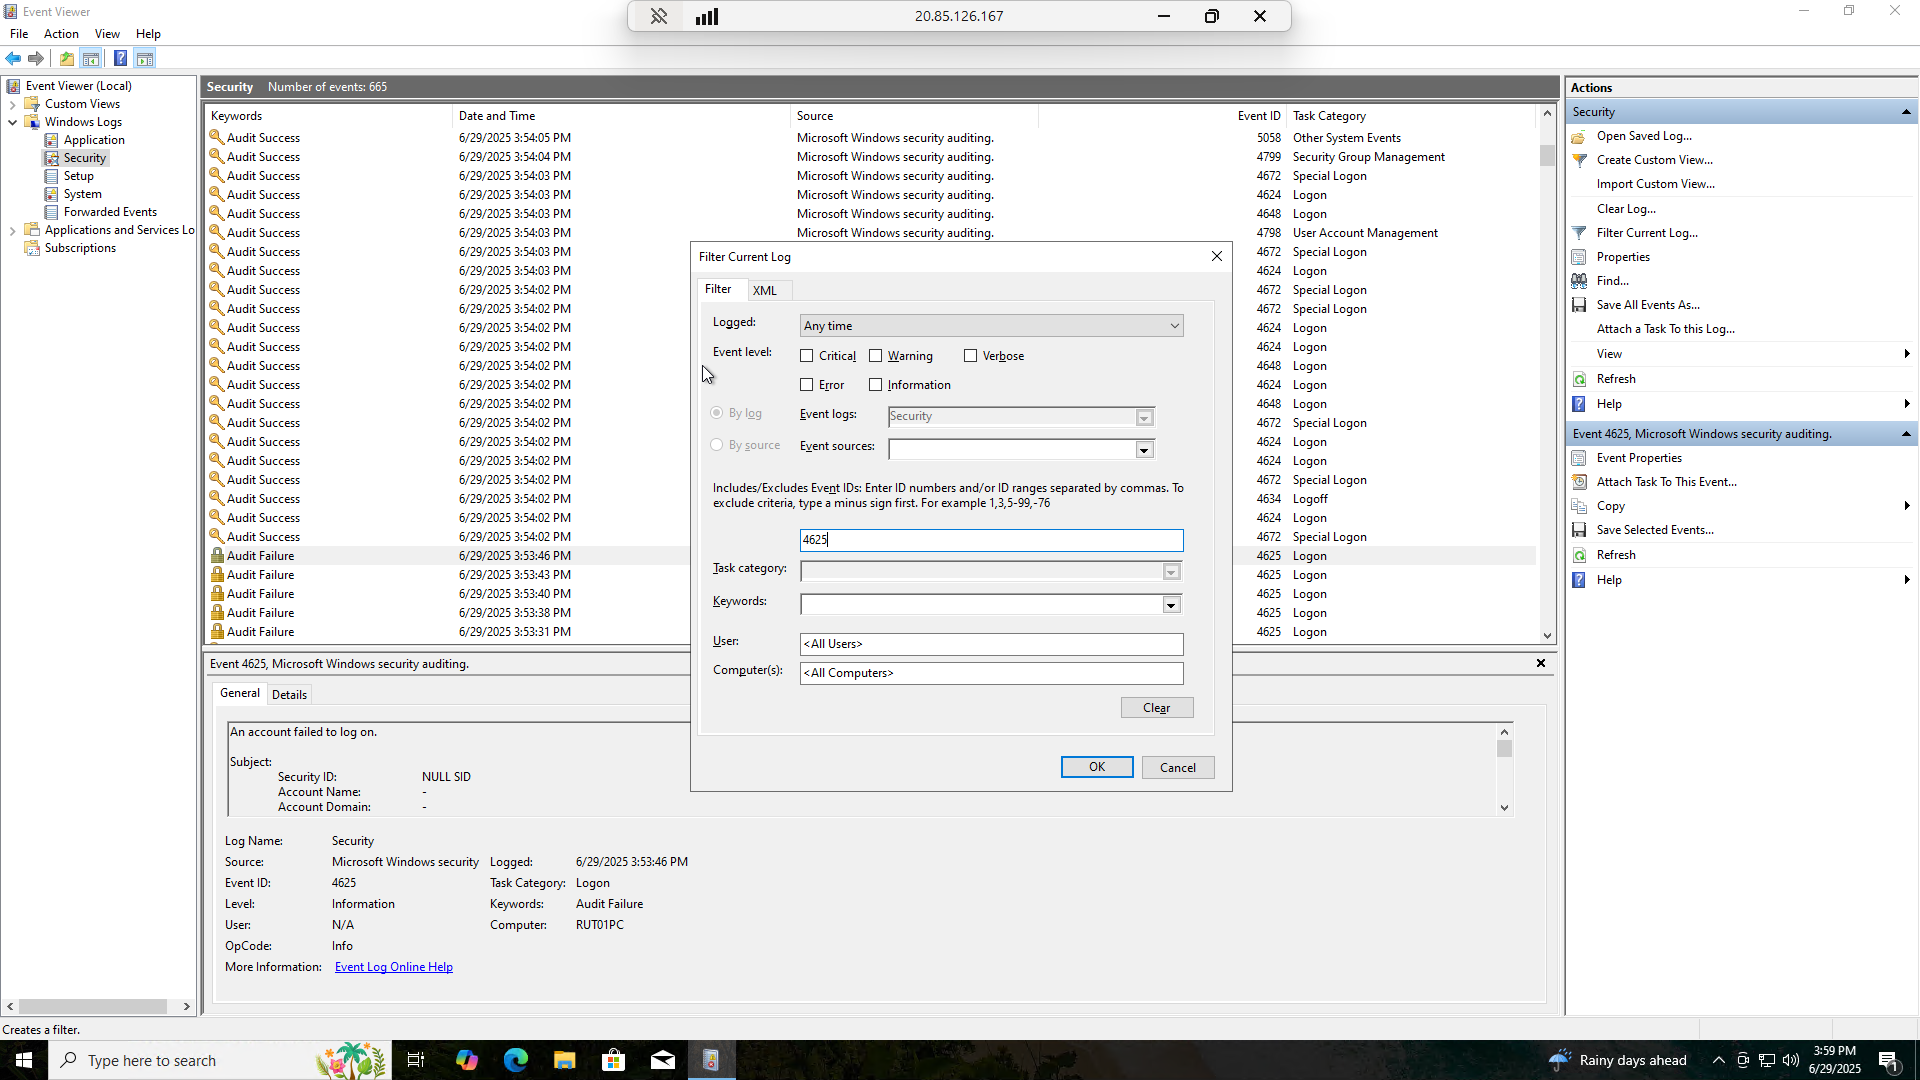
Task: Select the By source radio button
Action: [x=717, y=445]
